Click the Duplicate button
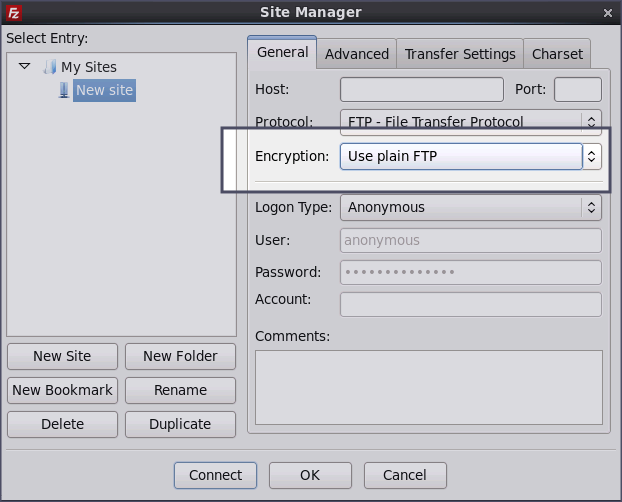 pyautogui.click(x=180, y=424)
